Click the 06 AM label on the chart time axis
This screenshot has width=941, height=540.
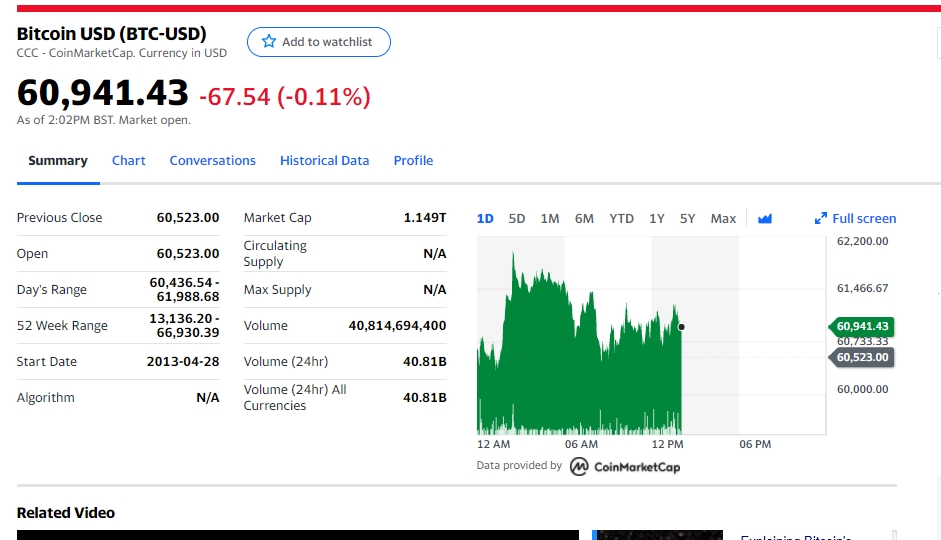point(581,444)
